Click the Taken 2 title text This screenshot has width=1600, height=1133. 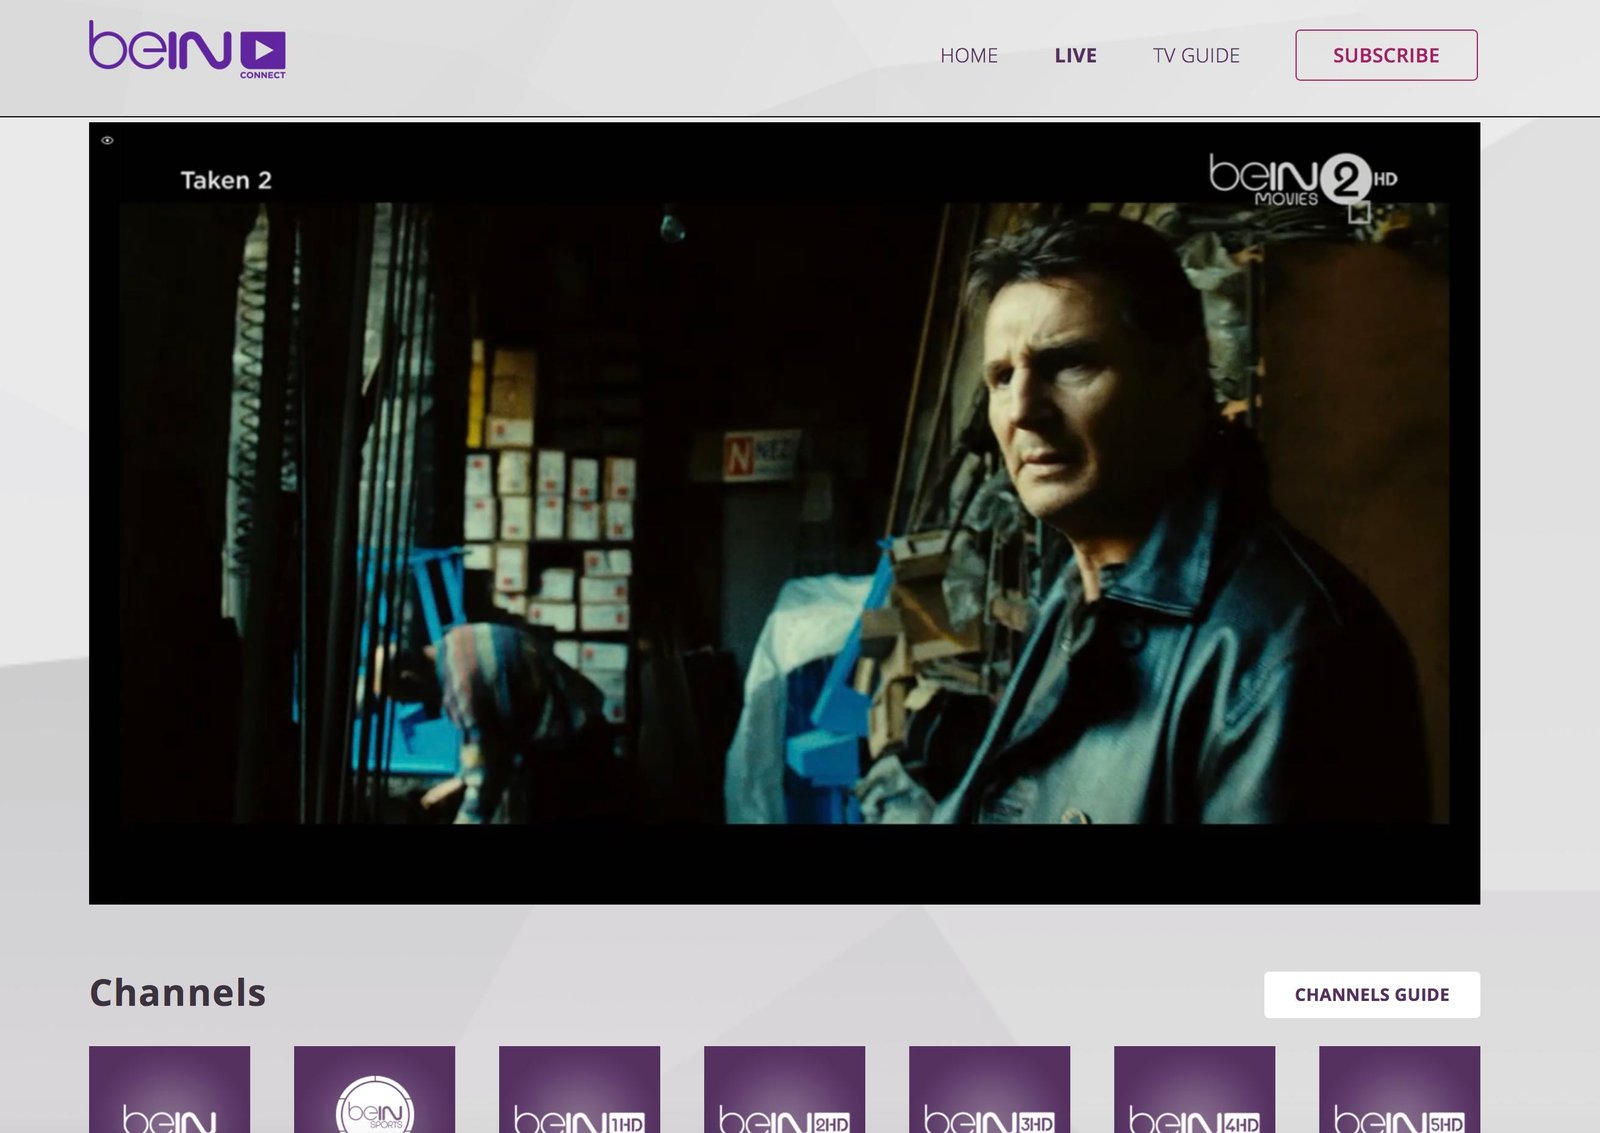pyautogui.click(x=226, y=180)
